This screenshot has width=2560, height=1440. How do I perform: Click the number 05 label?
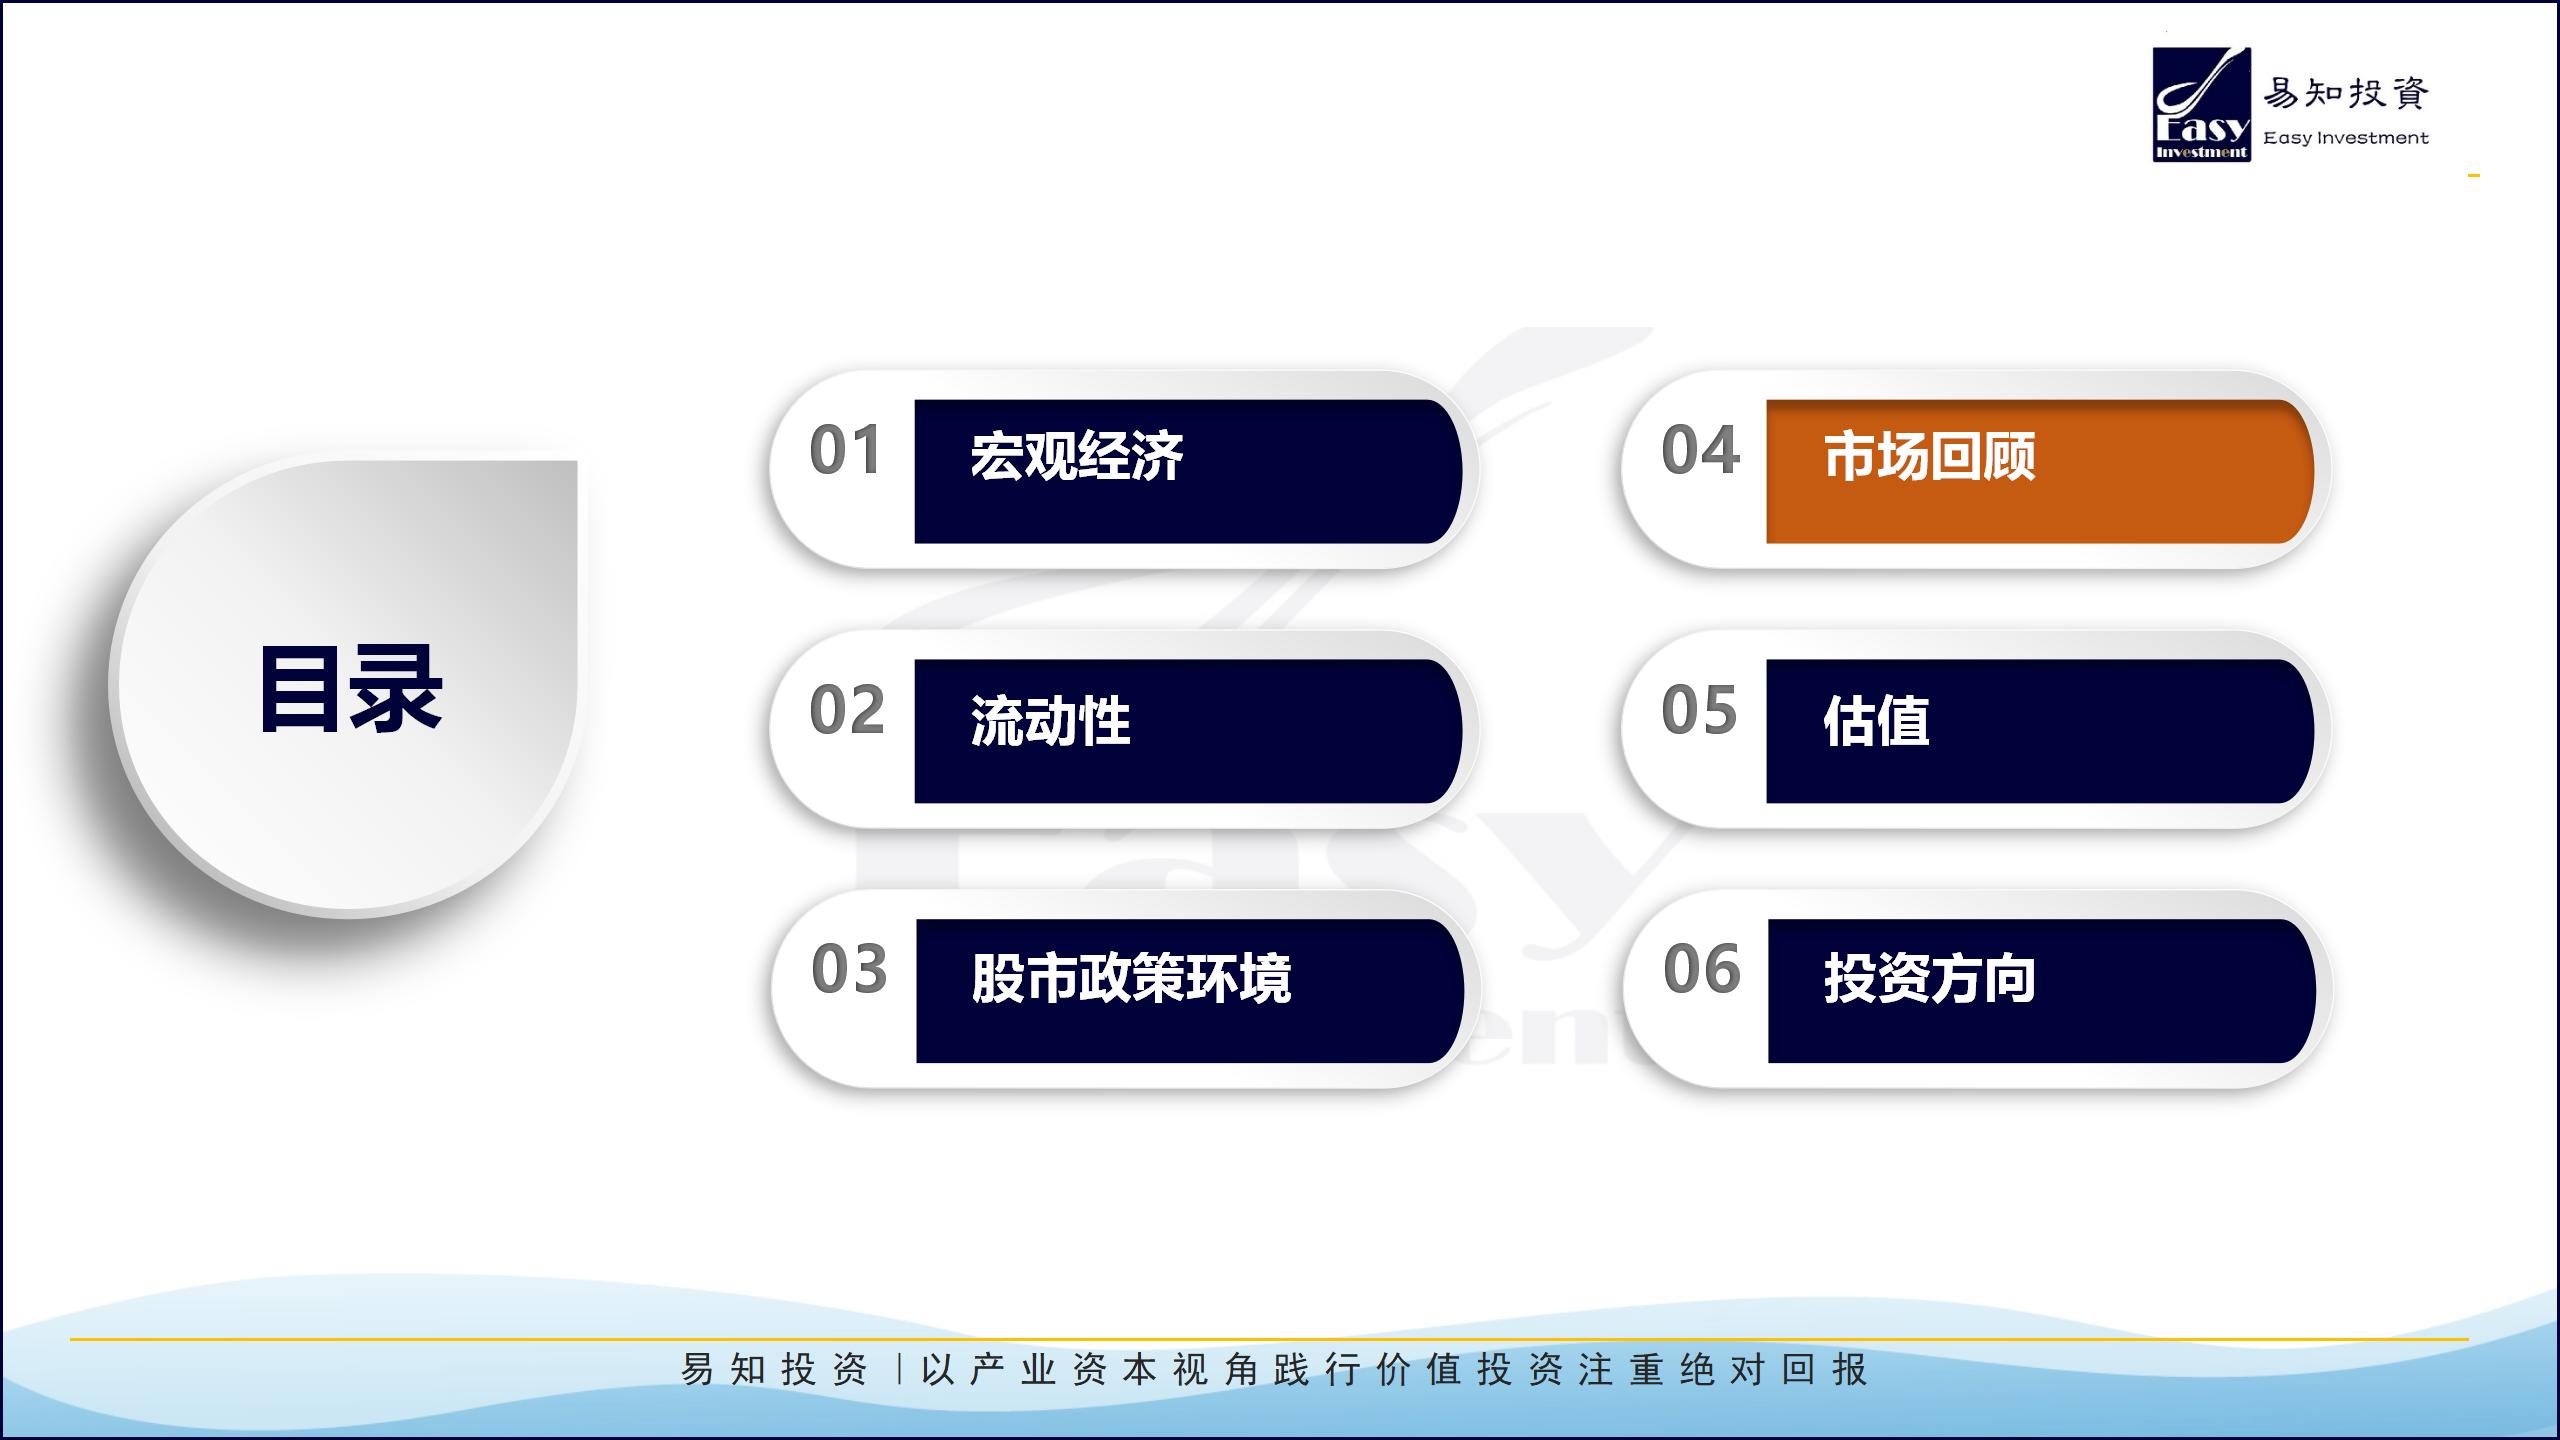(1699, 710)
